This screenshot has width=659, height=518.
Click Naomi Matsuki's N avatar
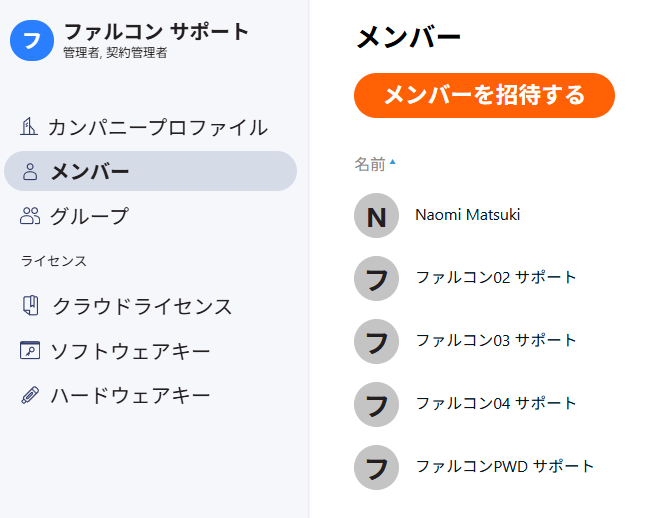click(x=376, y=216)
